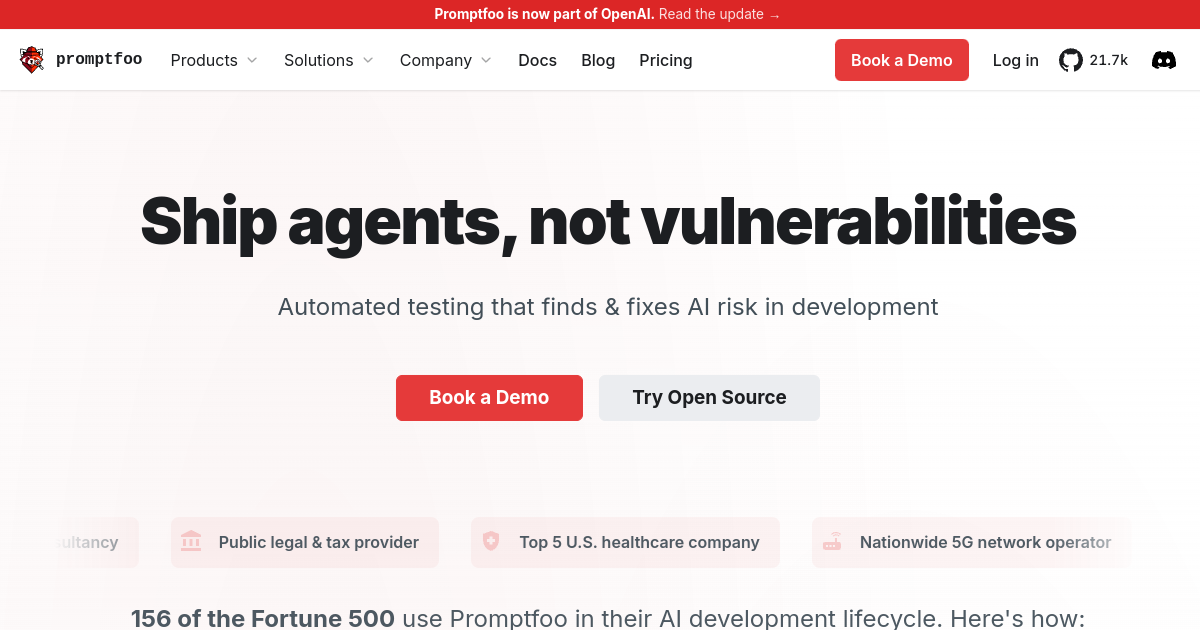Expand the Products dropdown menu
The height and width of the screenshot is (630, 1200).
(x=214, y=60)
